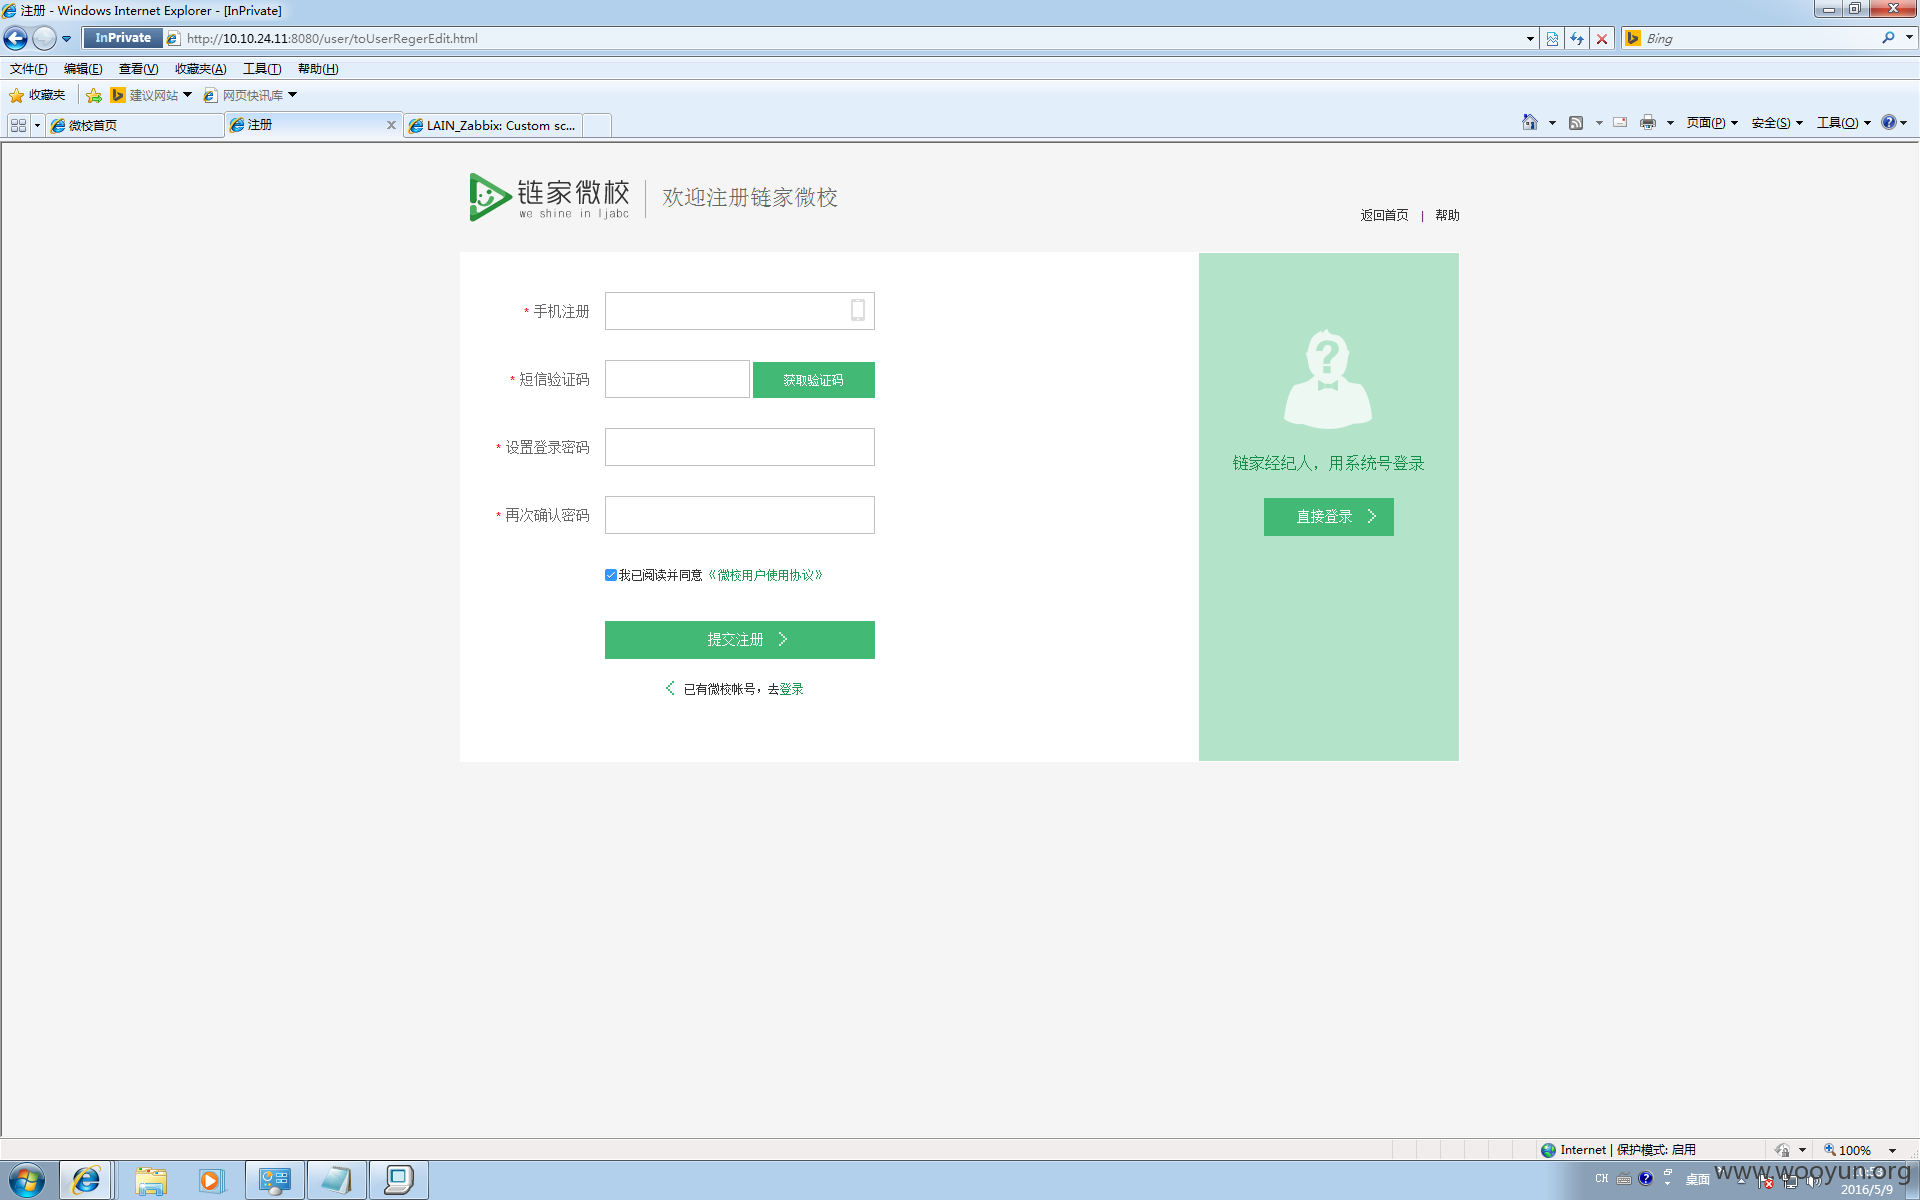The image size is (1920, 1200).
Task: Click Add to Favorites Bar star icon
Action: click(x=94, y=95)
